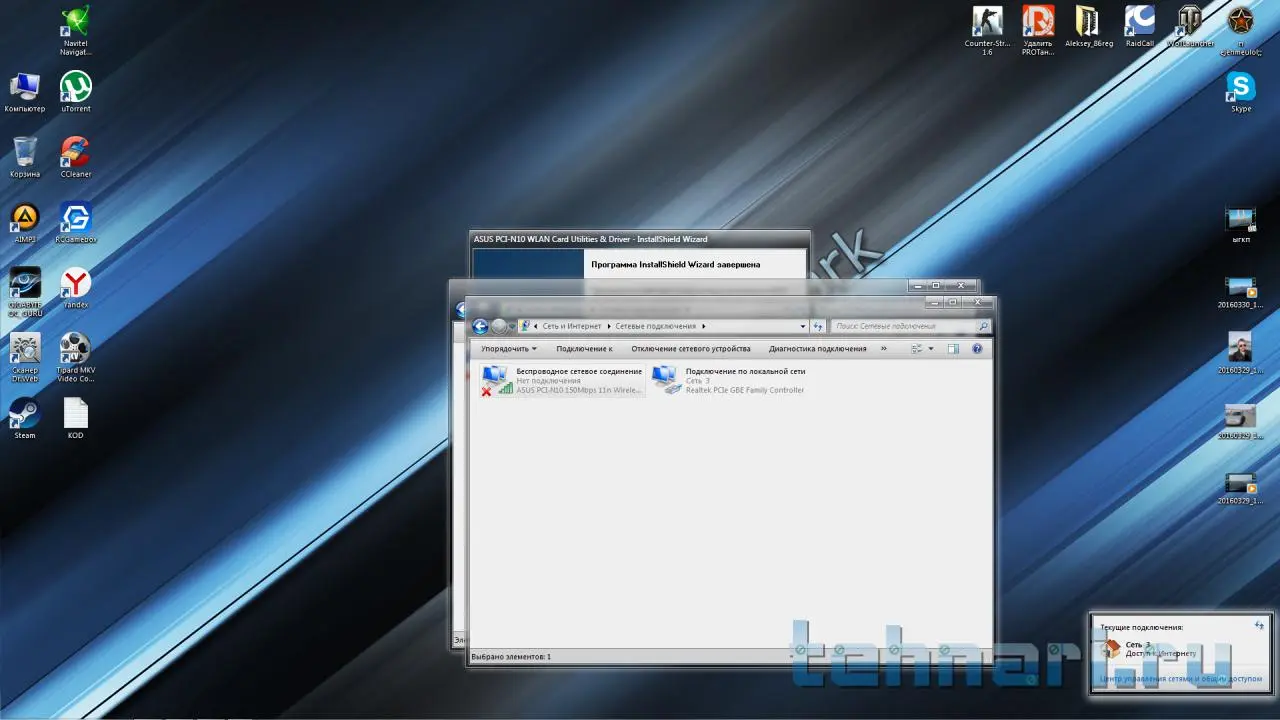Image resolution: width=1280 pixels, height=720 pixels.
Task: Select the WoTLauncher desktop shortcut
Action: click(x=1191, y=27)
